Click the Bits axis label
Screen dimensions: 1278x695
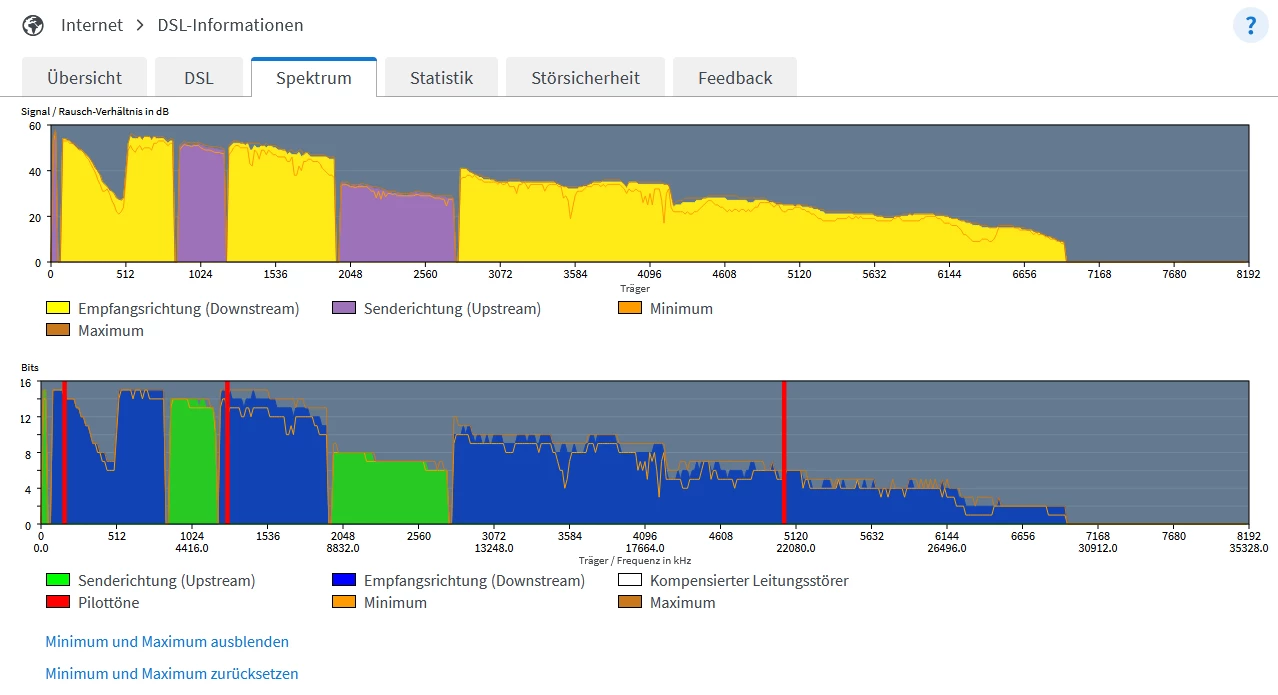coord(30,368)
